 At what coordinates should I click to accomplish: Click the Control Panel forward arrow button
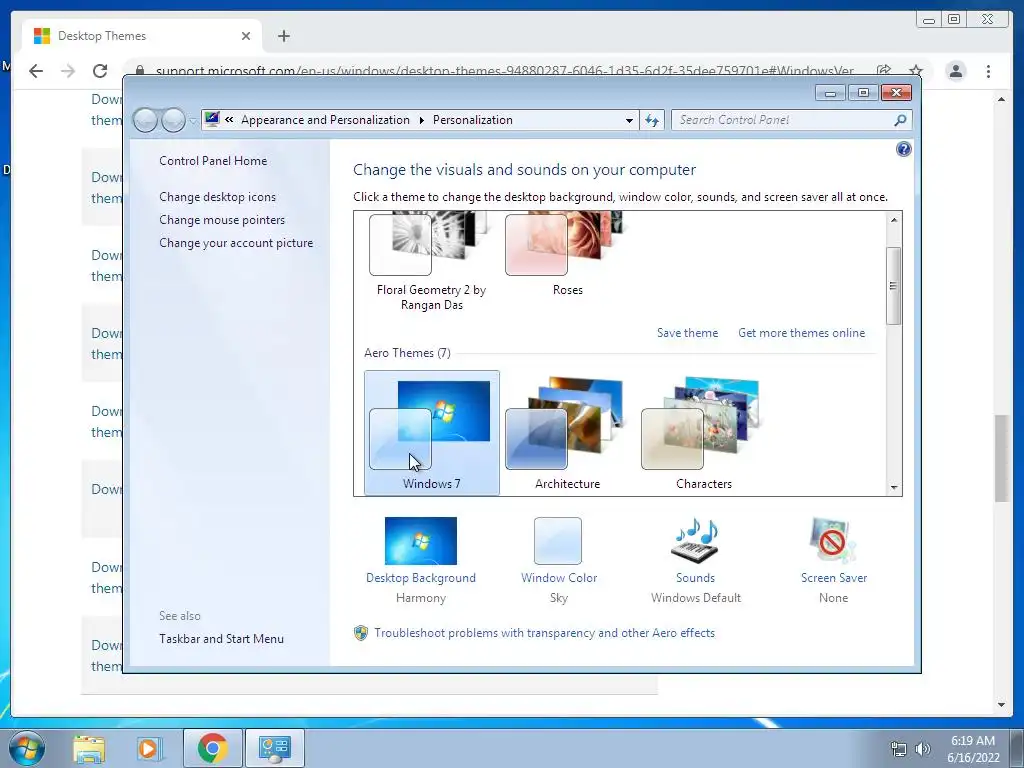[173, 120]
